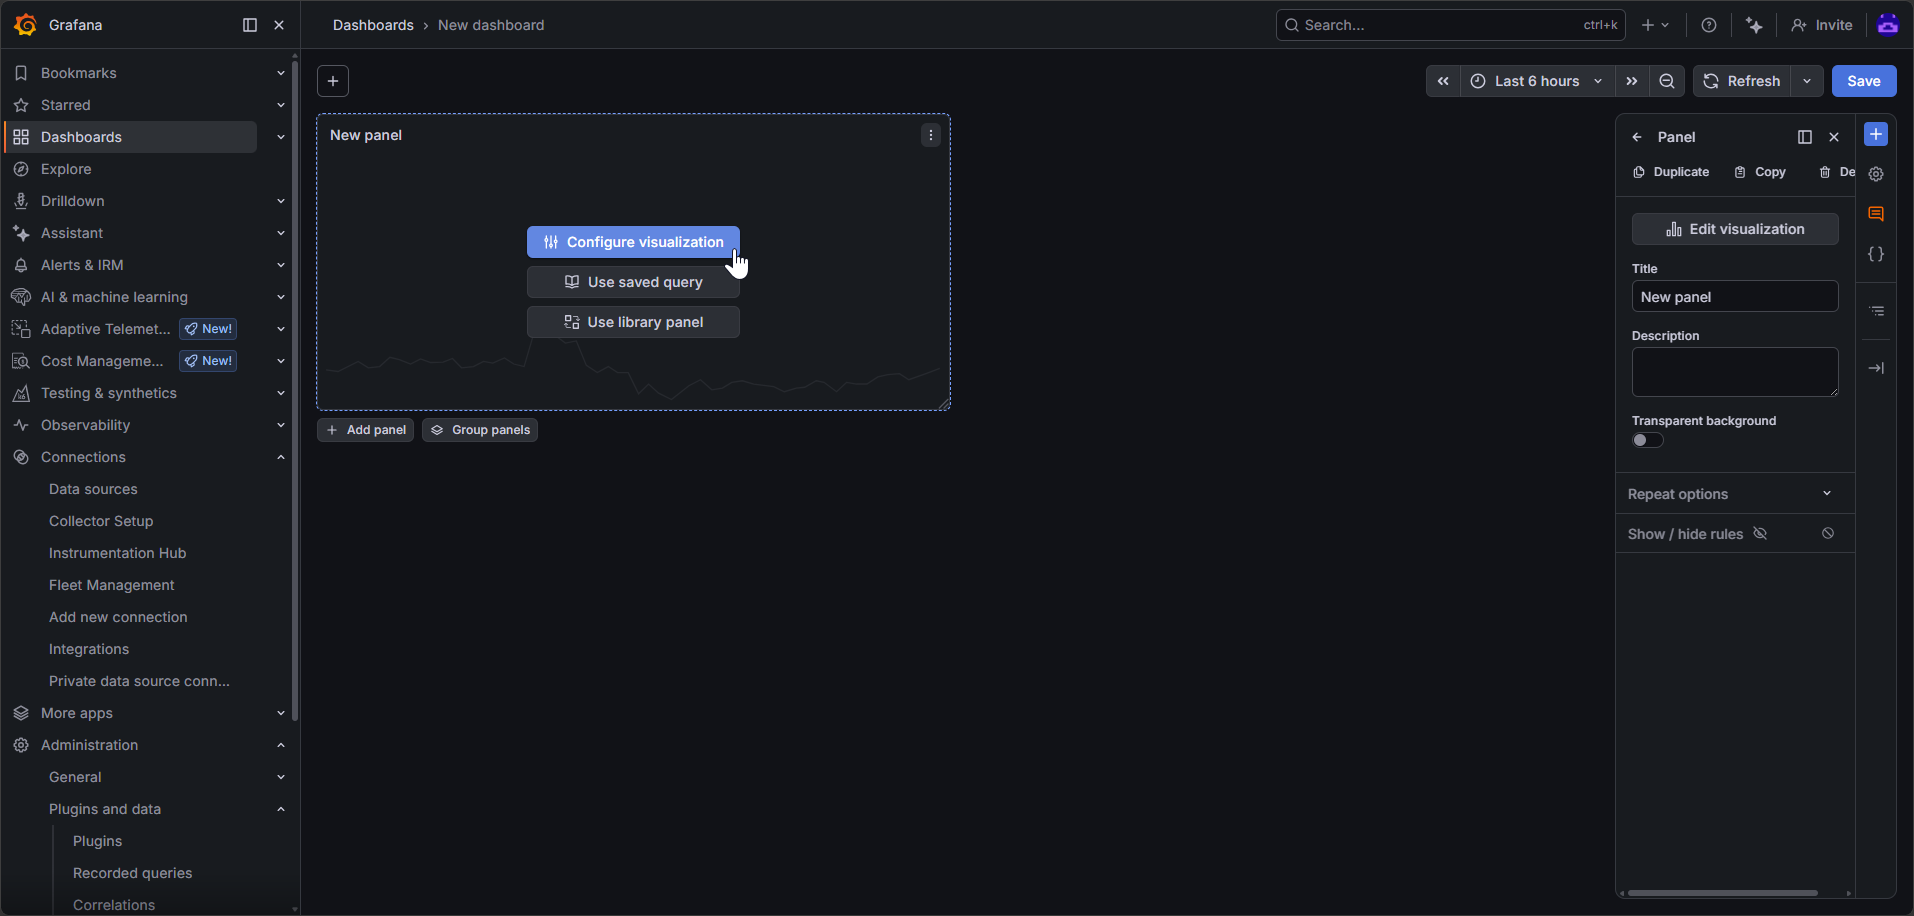The height and width of the screenshot is (916, 1914).
Task: Expand the Bookmarks section chevron
Action: click(x=281, y=73)
